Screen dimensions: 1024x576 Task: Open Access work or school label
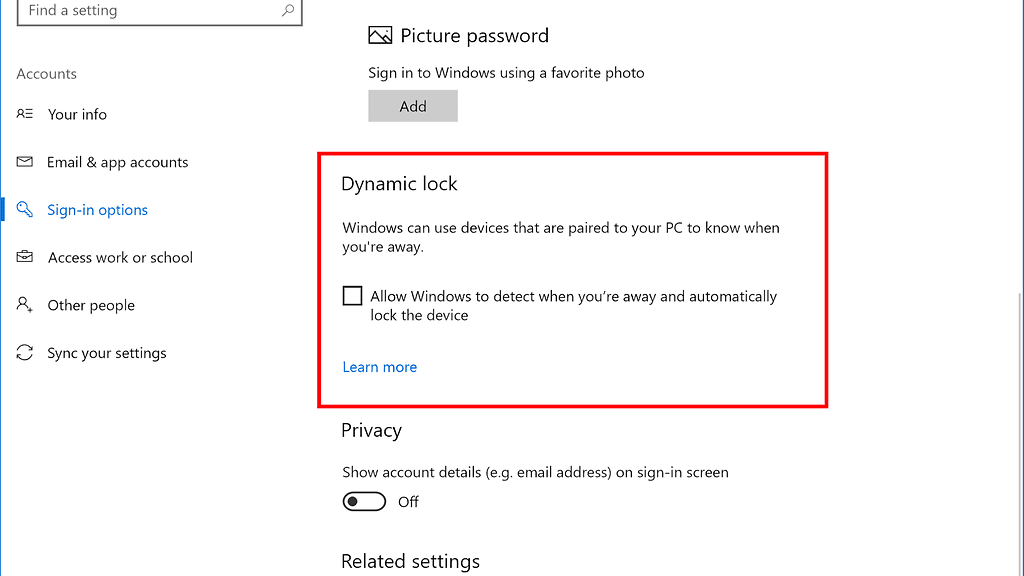click(120, 257)
